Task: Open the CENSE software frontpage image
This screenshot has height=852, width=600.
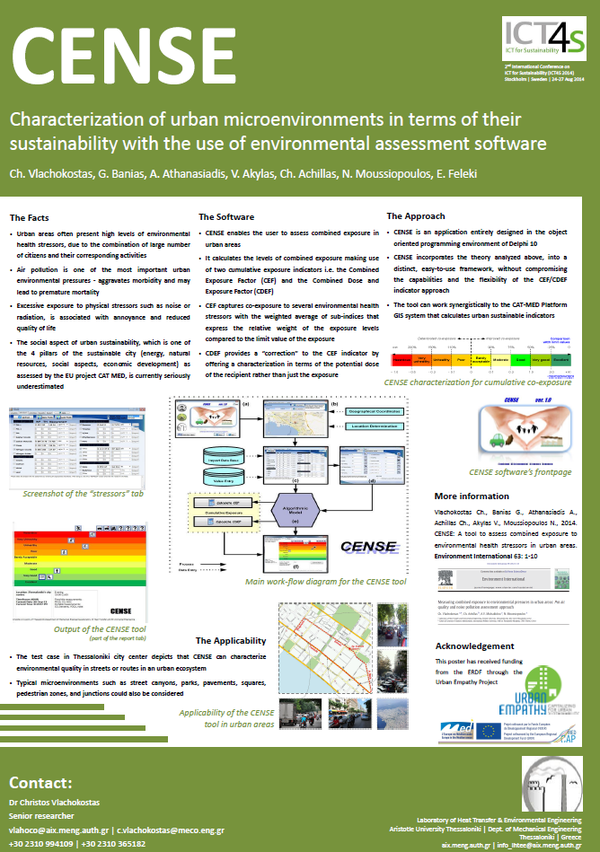Action: 525,432
